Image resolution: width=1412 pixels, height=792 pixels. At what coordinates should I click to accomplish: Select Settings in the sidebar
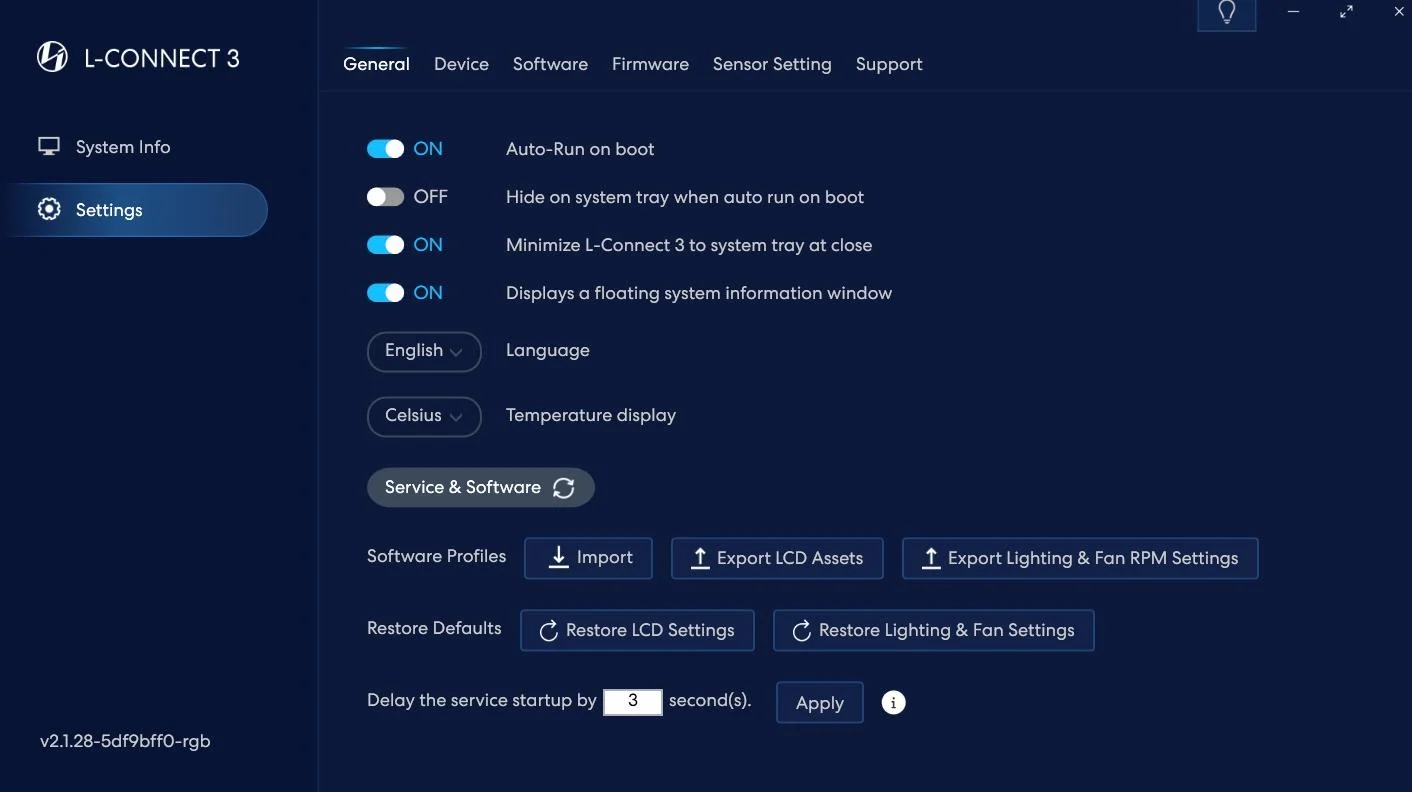tap(136, 210)
